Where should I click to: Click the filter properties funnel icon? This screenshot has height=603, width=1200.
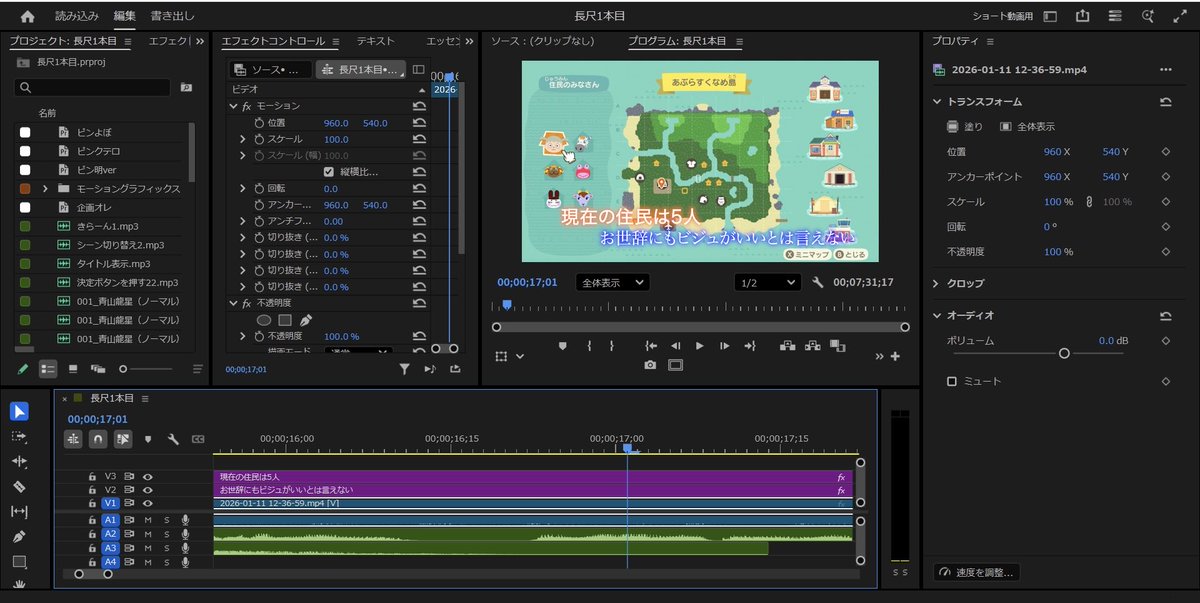404,369
